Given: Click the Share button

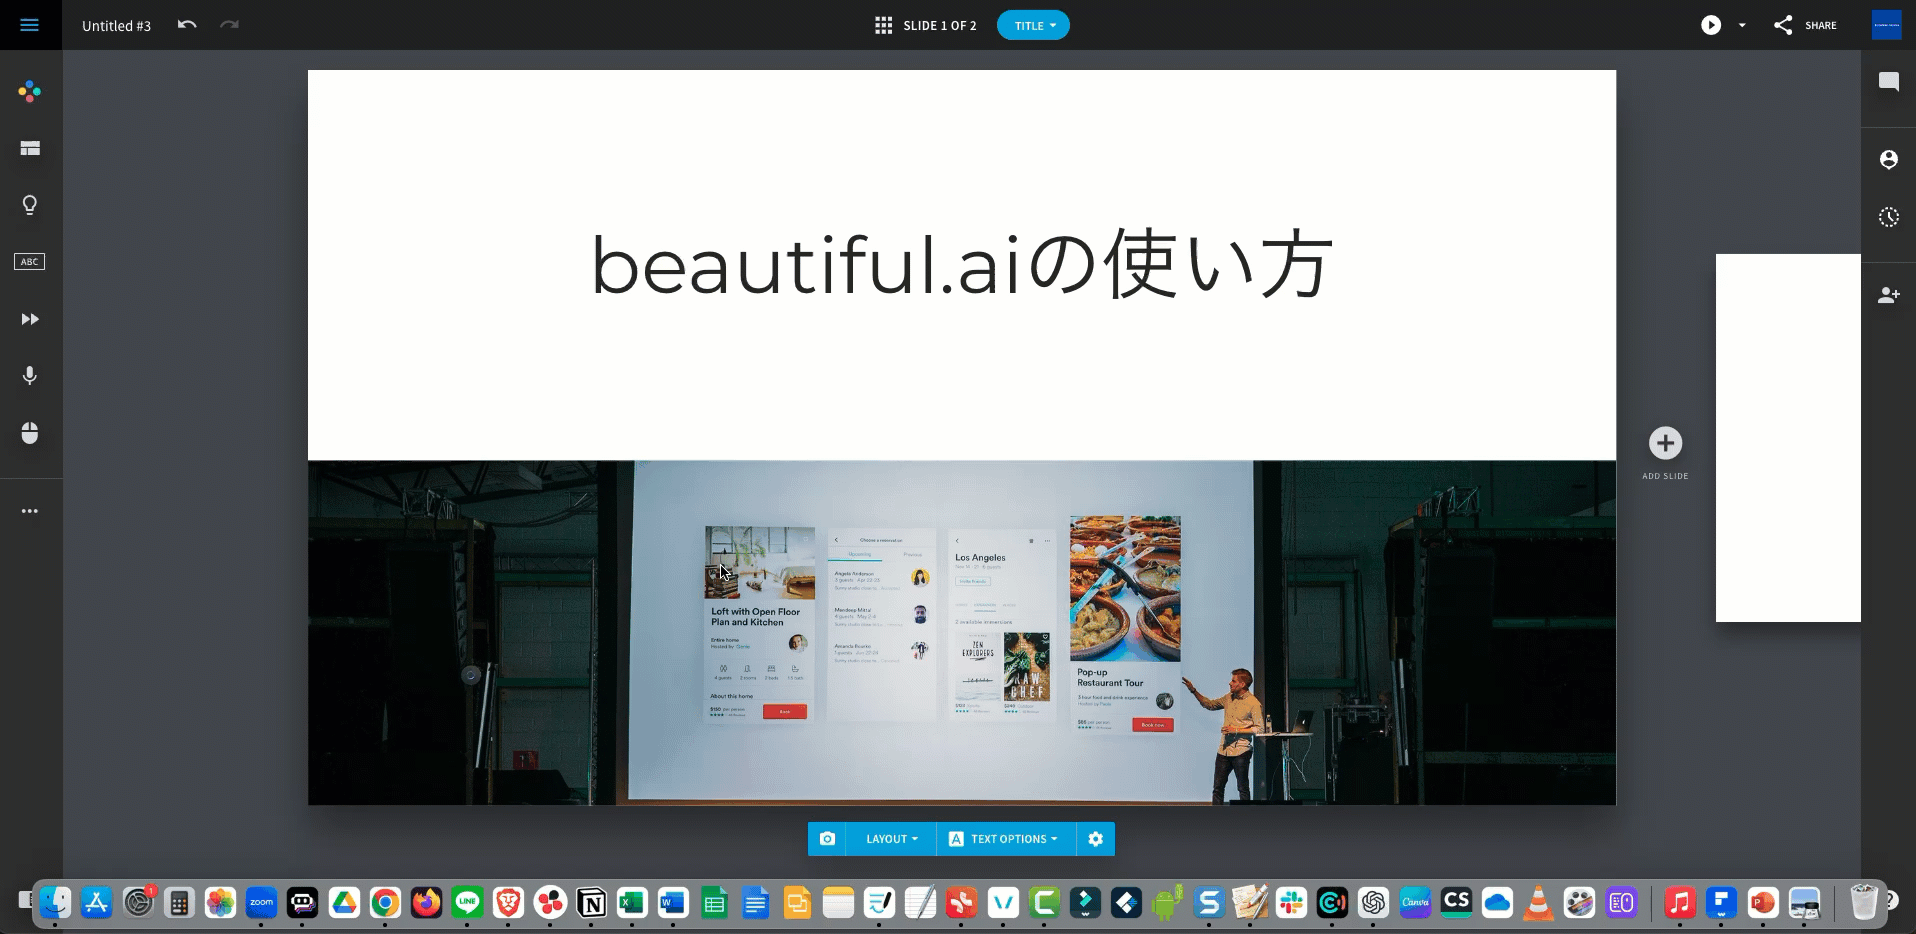Looking at the screenshot, I should 1806,25.
